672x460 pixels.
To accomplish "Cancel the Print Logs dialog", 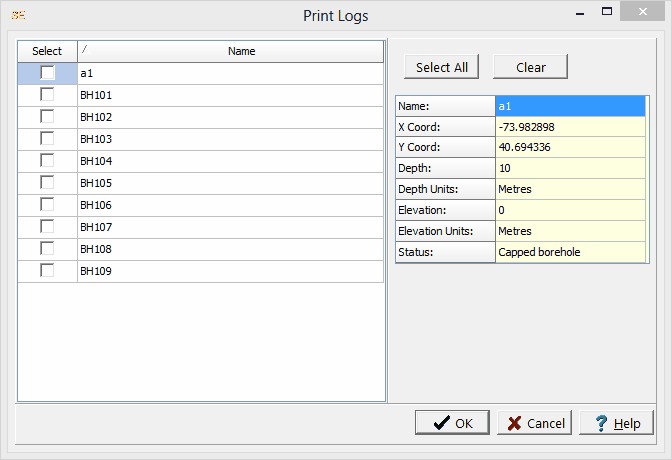I will tap(535, 423).
